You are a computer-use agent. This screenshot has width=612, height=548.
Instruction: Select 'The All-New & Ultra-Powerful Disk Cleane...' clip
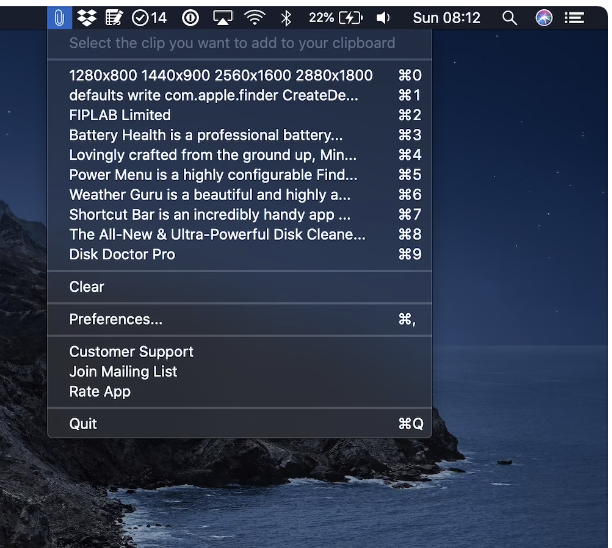239,235
